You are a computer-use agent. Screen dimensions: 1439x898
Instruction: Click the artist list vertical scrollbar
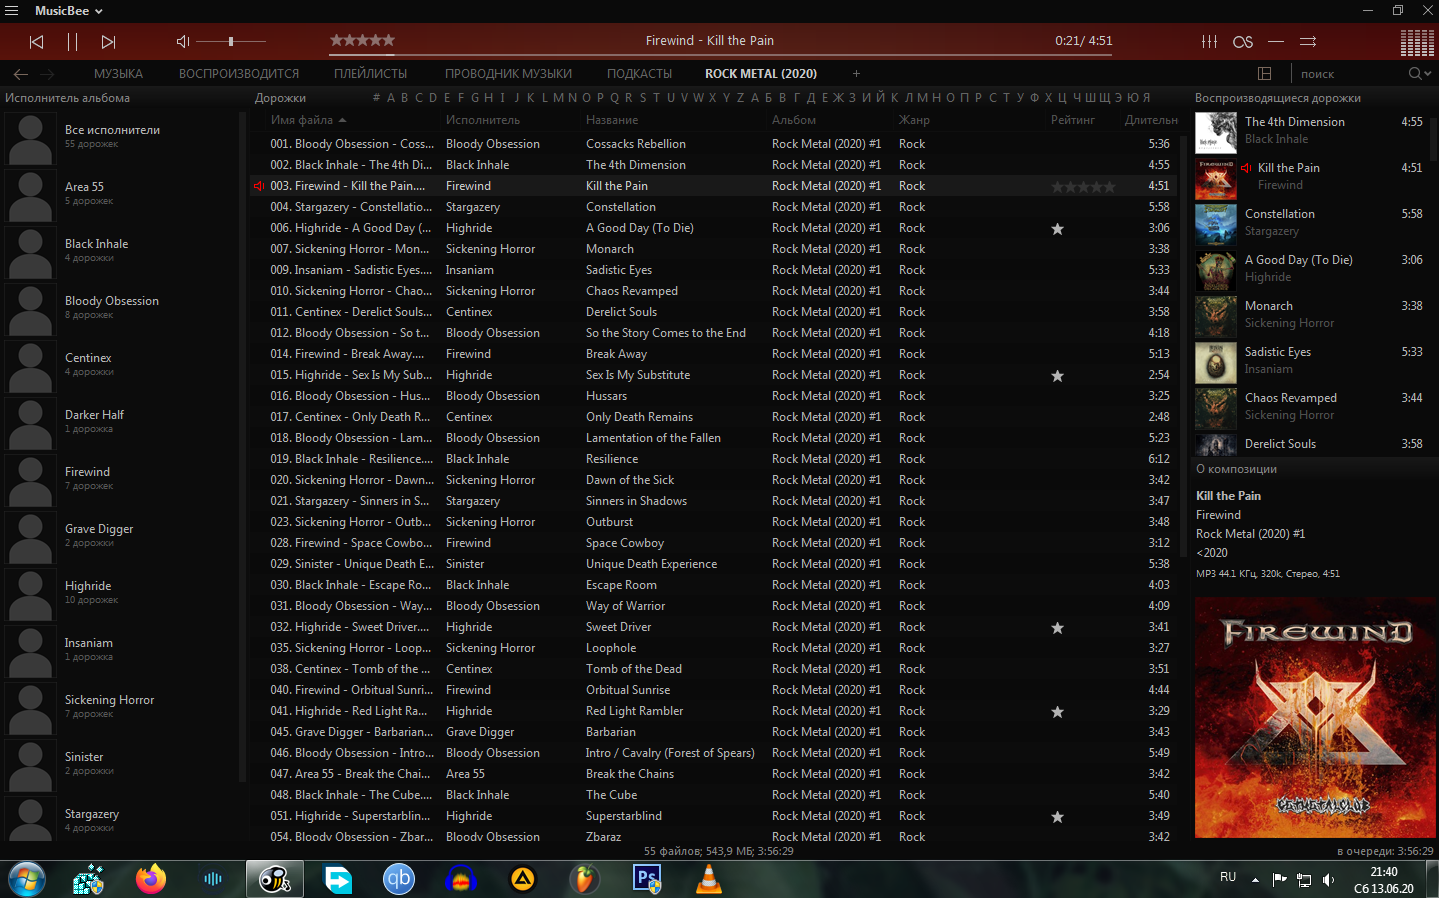pyautogui.click(x=242, y=447)
